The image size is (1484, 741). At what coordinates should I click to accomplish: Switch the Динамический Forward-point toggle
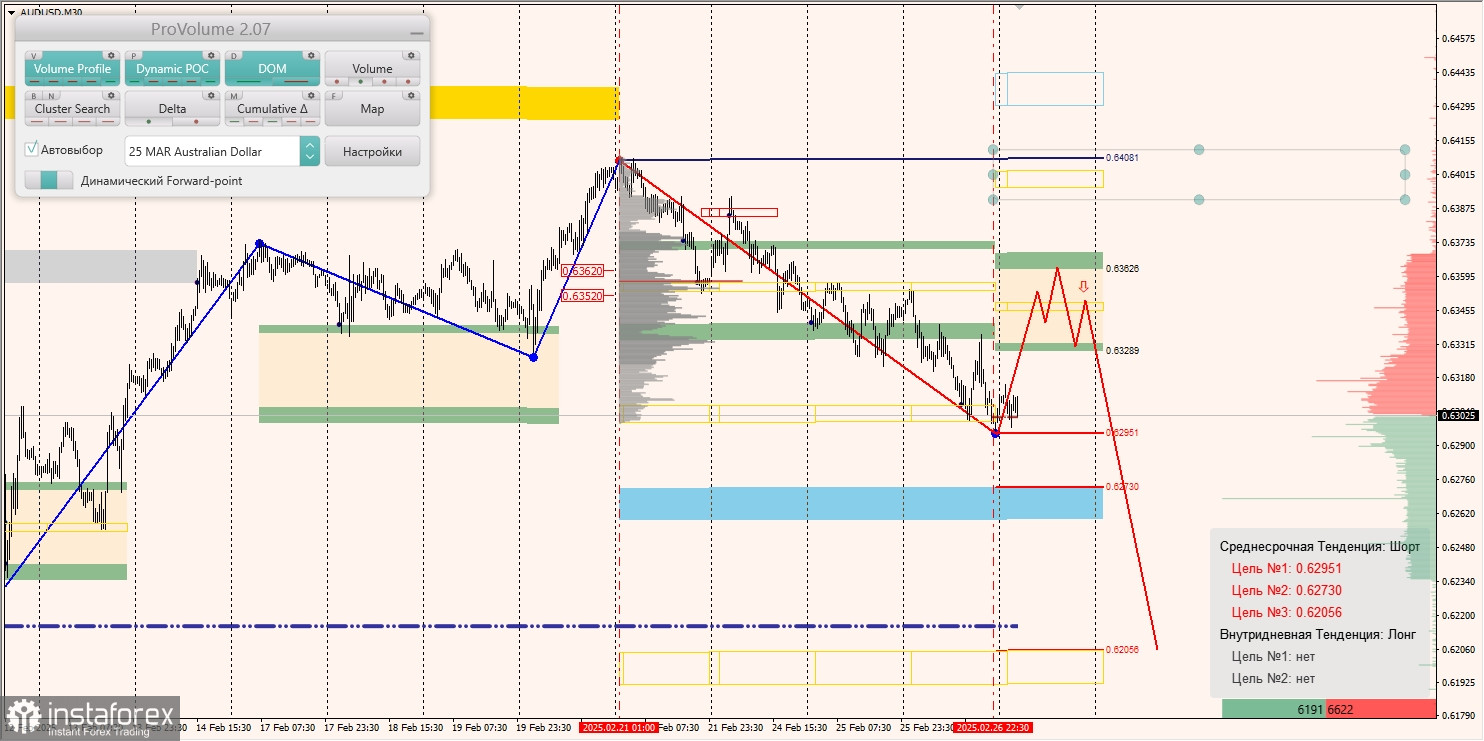(49, 180)
